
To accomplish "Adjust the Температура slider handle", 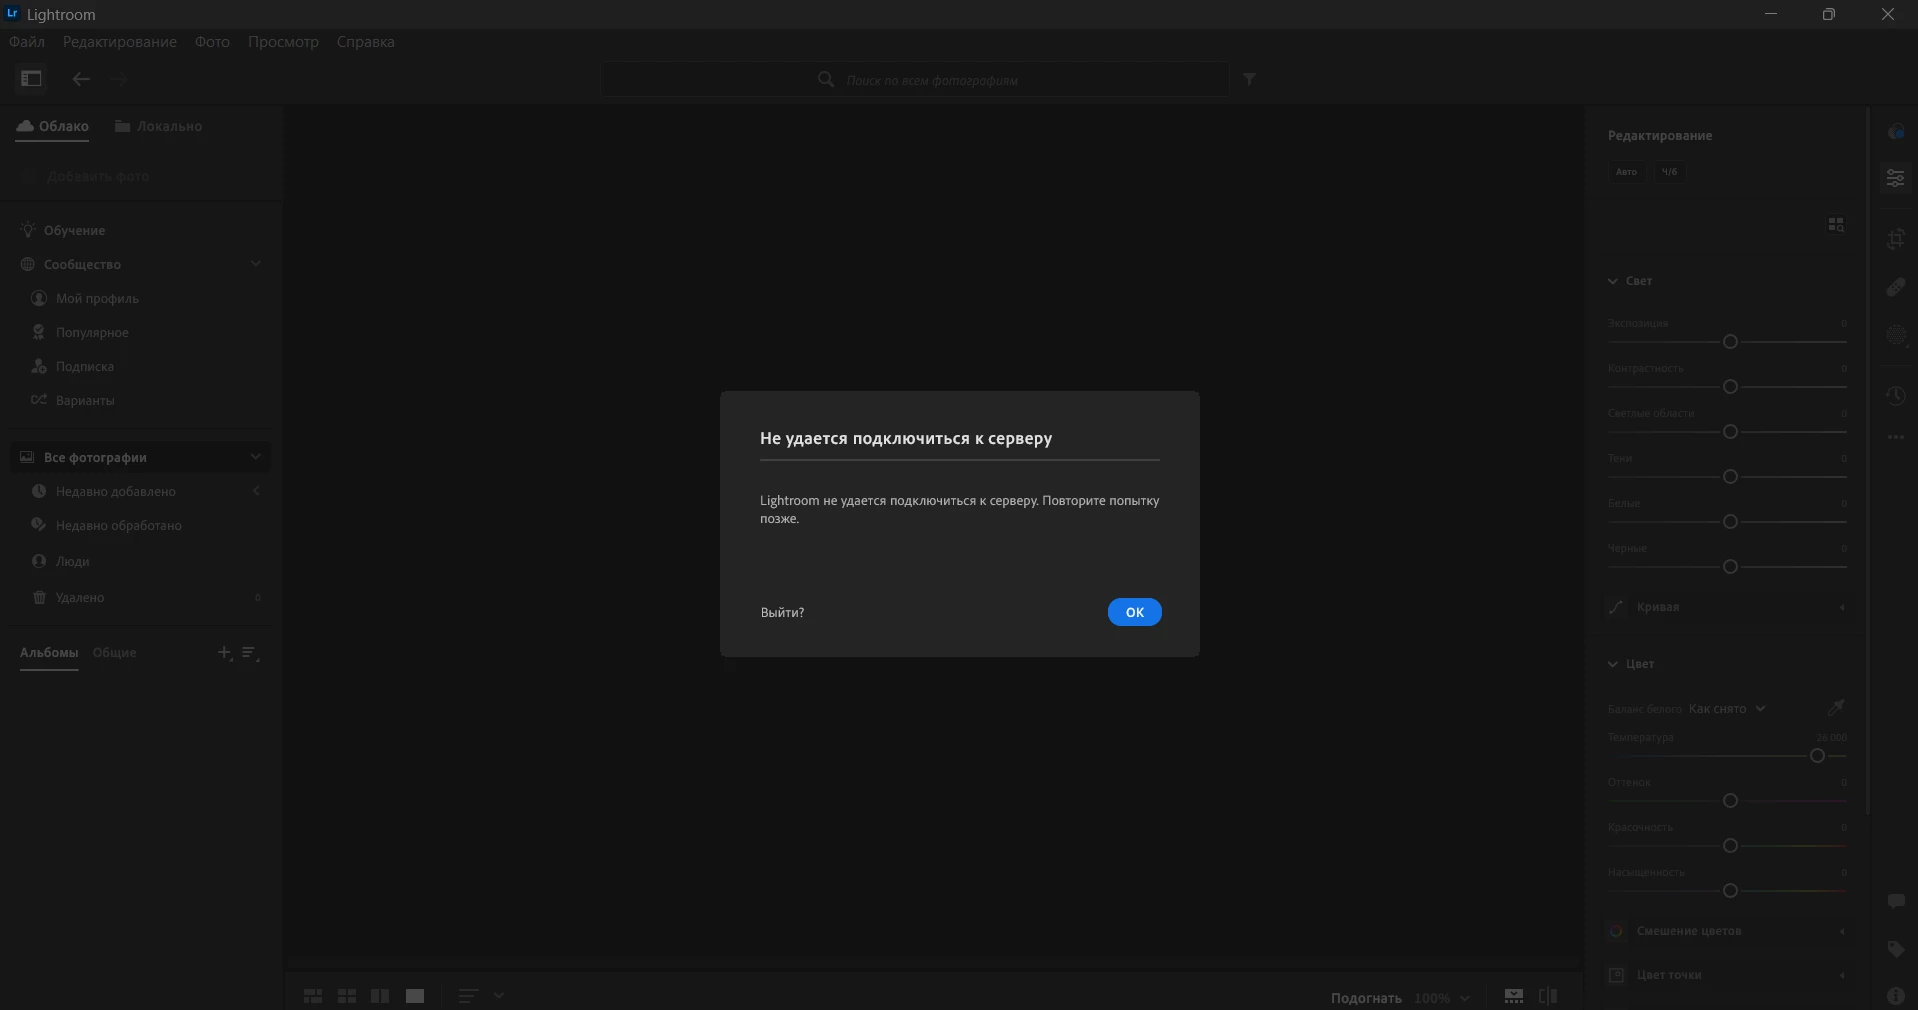I will [1818, 756].
